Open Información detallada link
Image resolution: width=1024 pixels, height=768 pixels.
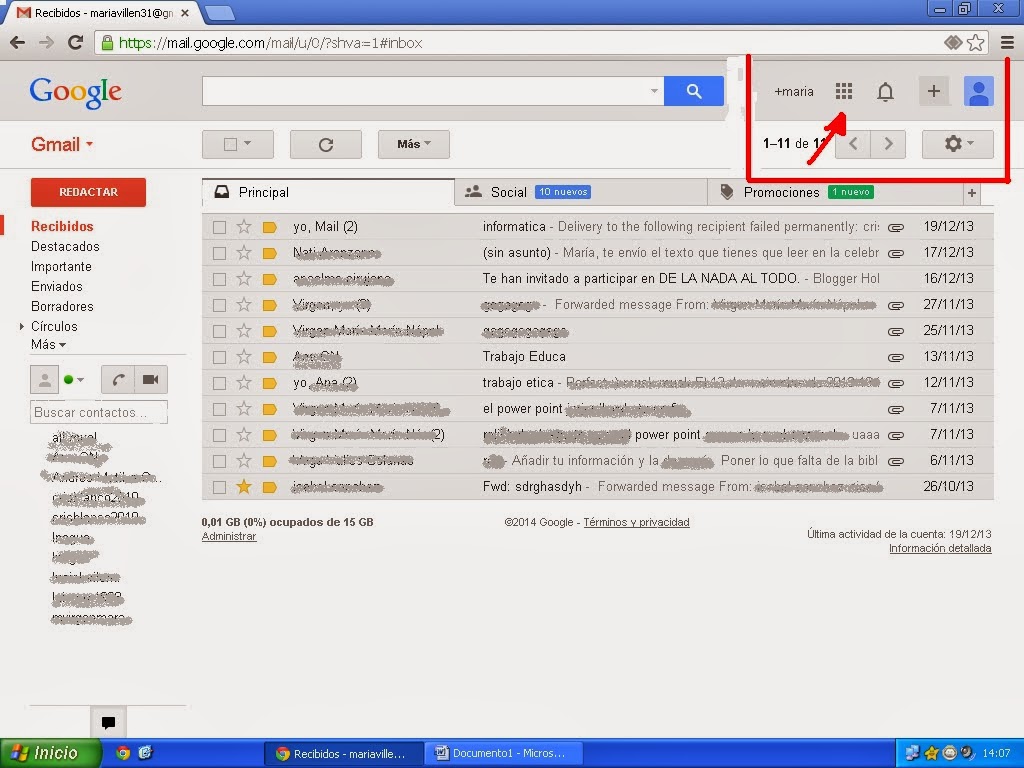940,549
